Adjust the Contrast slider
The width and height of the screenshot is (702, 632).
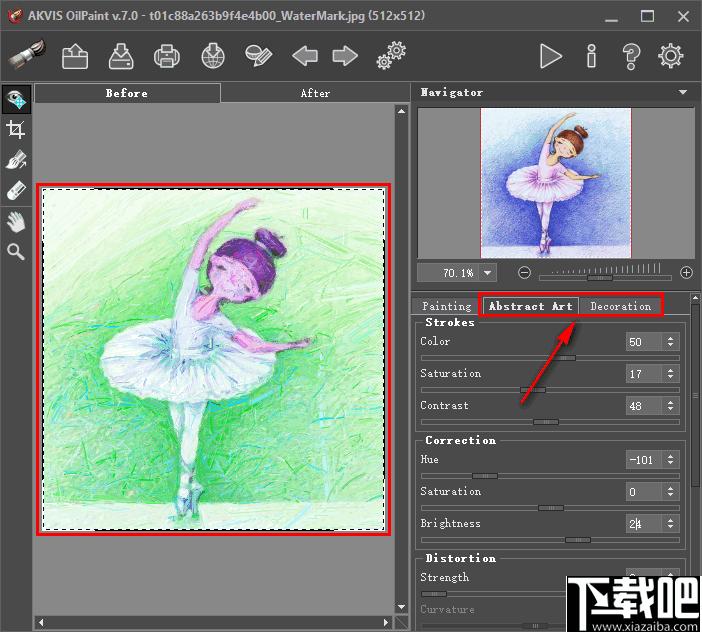(550, 422)
